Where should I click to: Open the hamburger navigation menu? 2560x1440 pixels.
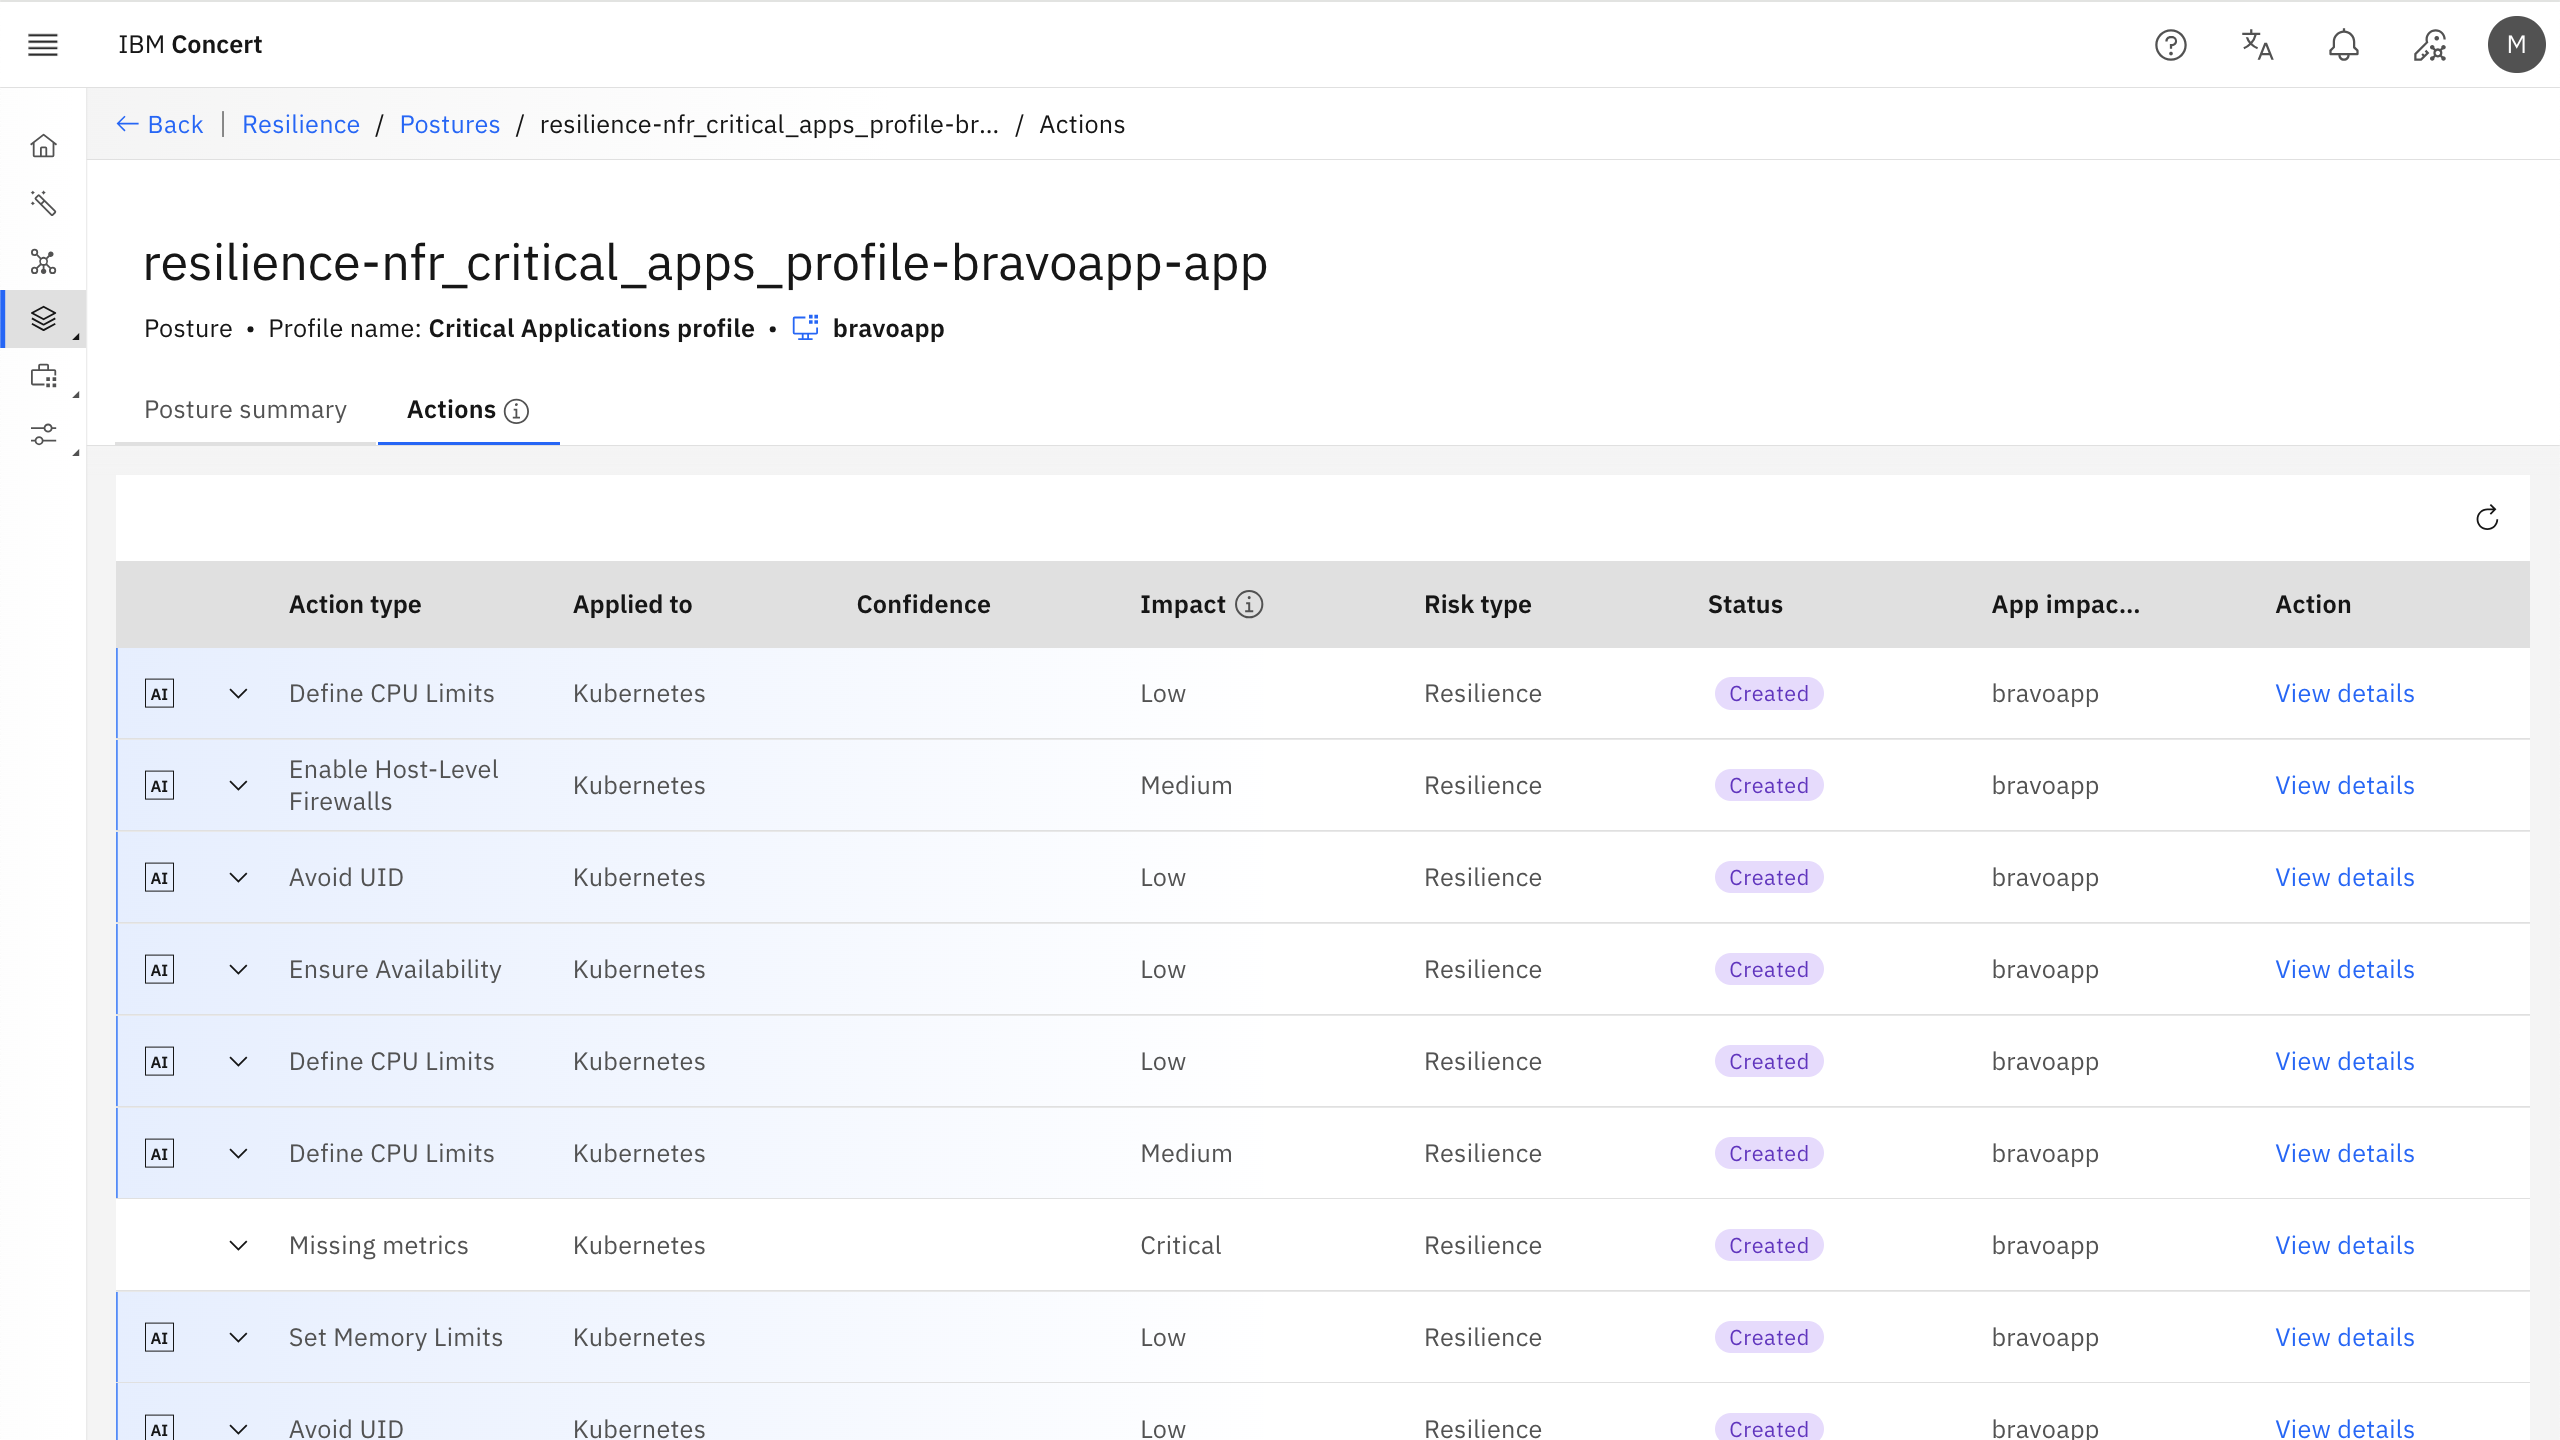[x=43, y=45]
